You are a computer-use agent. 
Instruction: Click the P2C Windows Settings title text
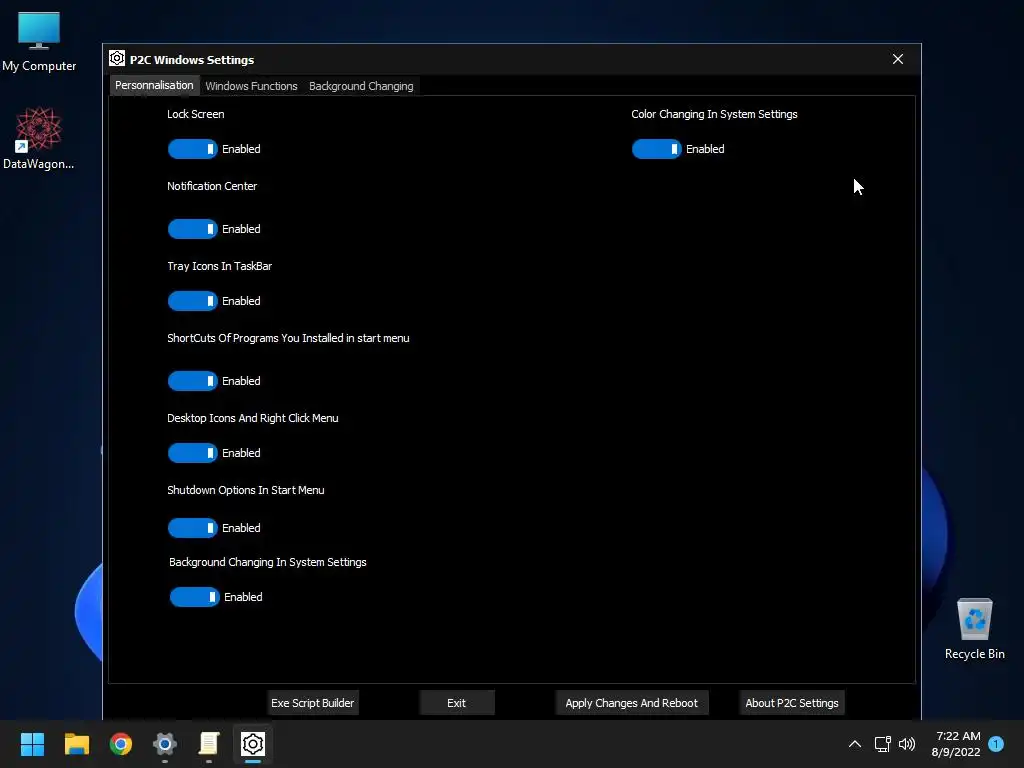(x=192, y=60)
